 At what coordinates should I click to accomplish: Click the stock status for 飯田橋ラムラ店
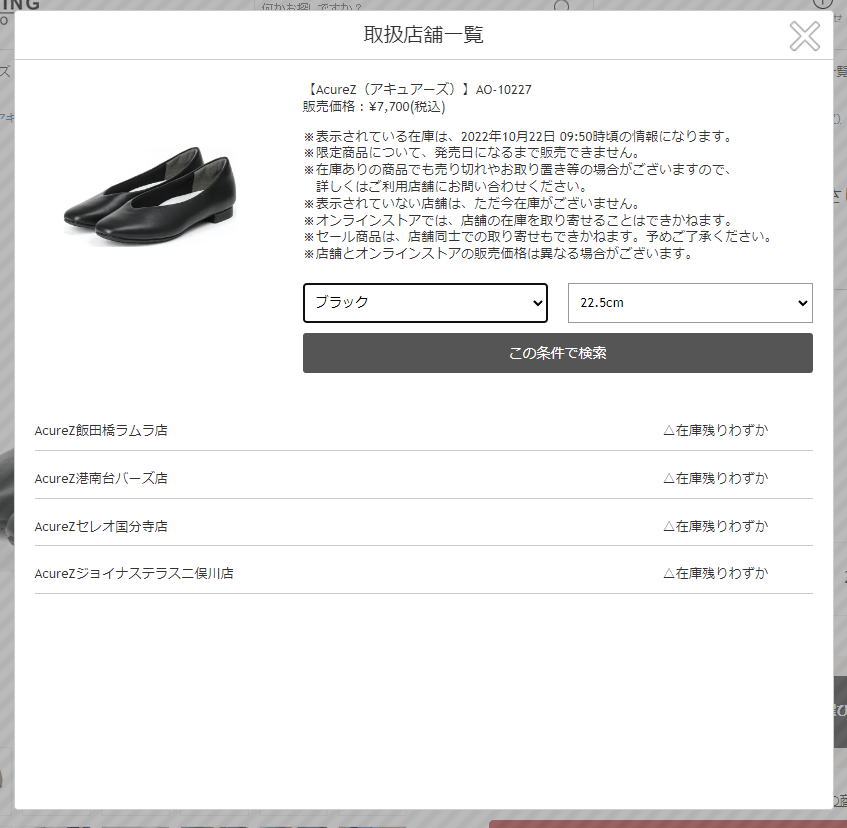pos(715,431)
